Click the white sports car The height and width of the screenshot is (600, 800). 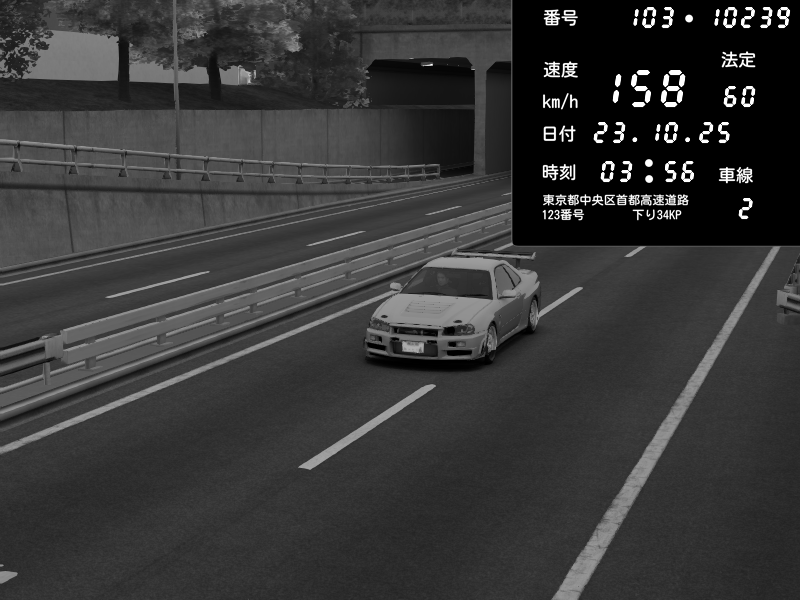pos(455,308)
